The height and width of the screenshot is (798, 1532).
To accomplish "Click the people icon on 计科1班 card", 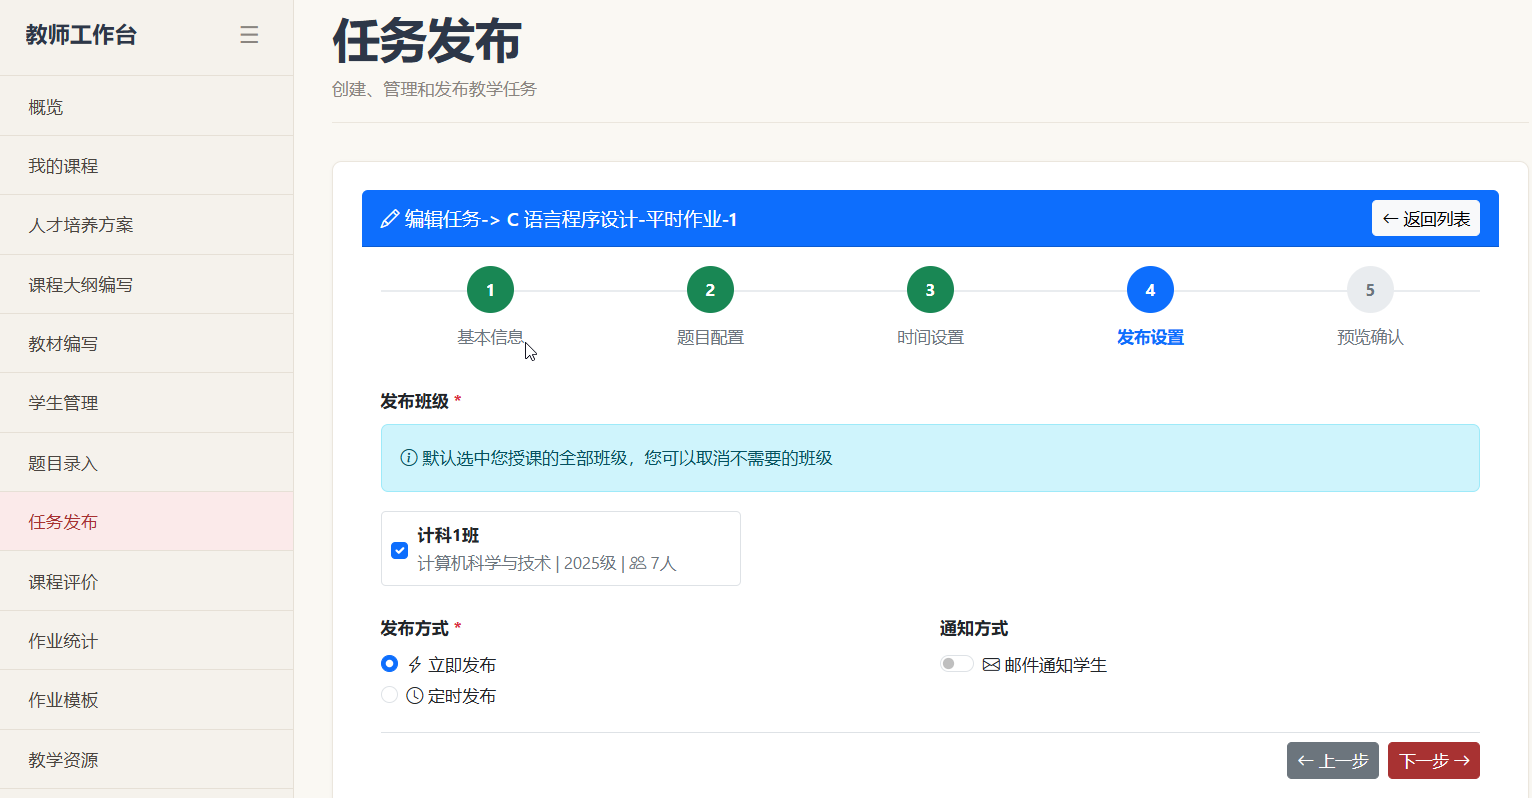I will pyautogui.click(x=638, y=563).
